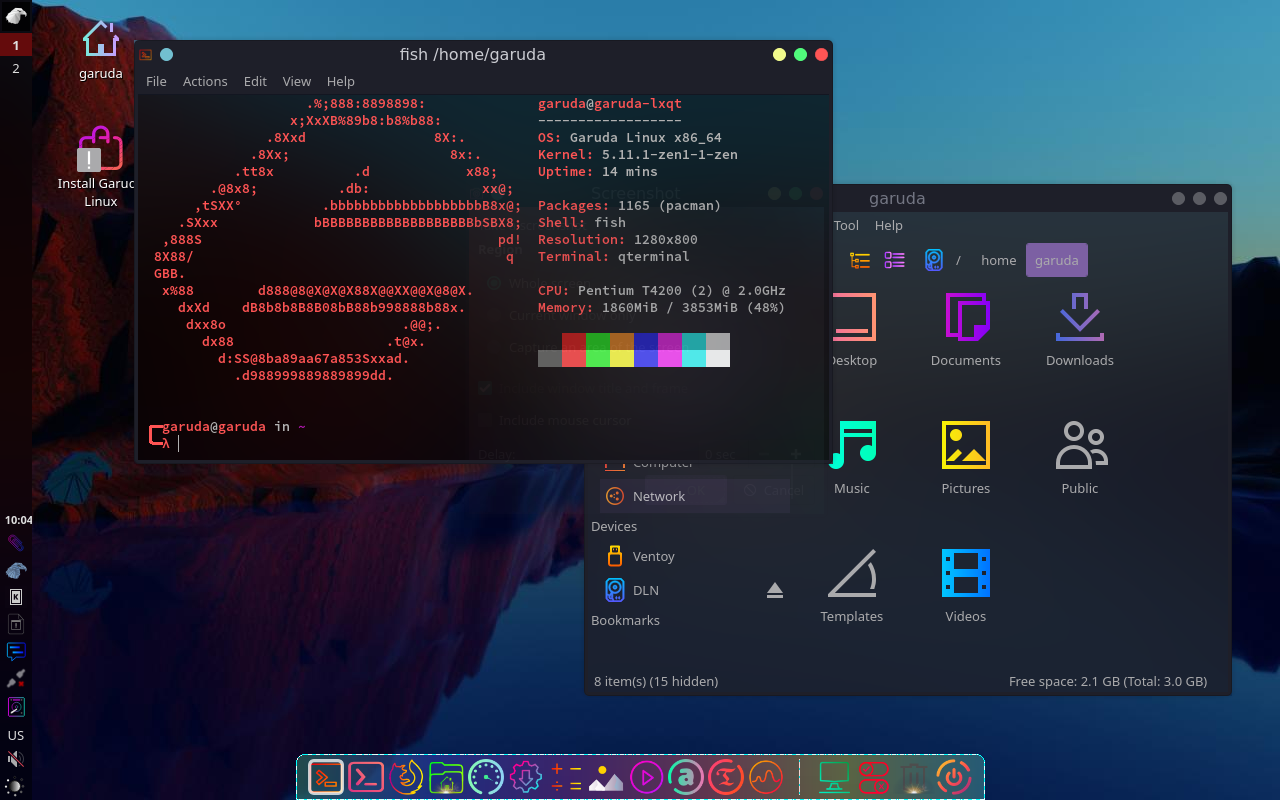Open the image viewer mountain dock icon
Screen dimensions: 1280x800
pyautogui.click(x=606, y=778)
